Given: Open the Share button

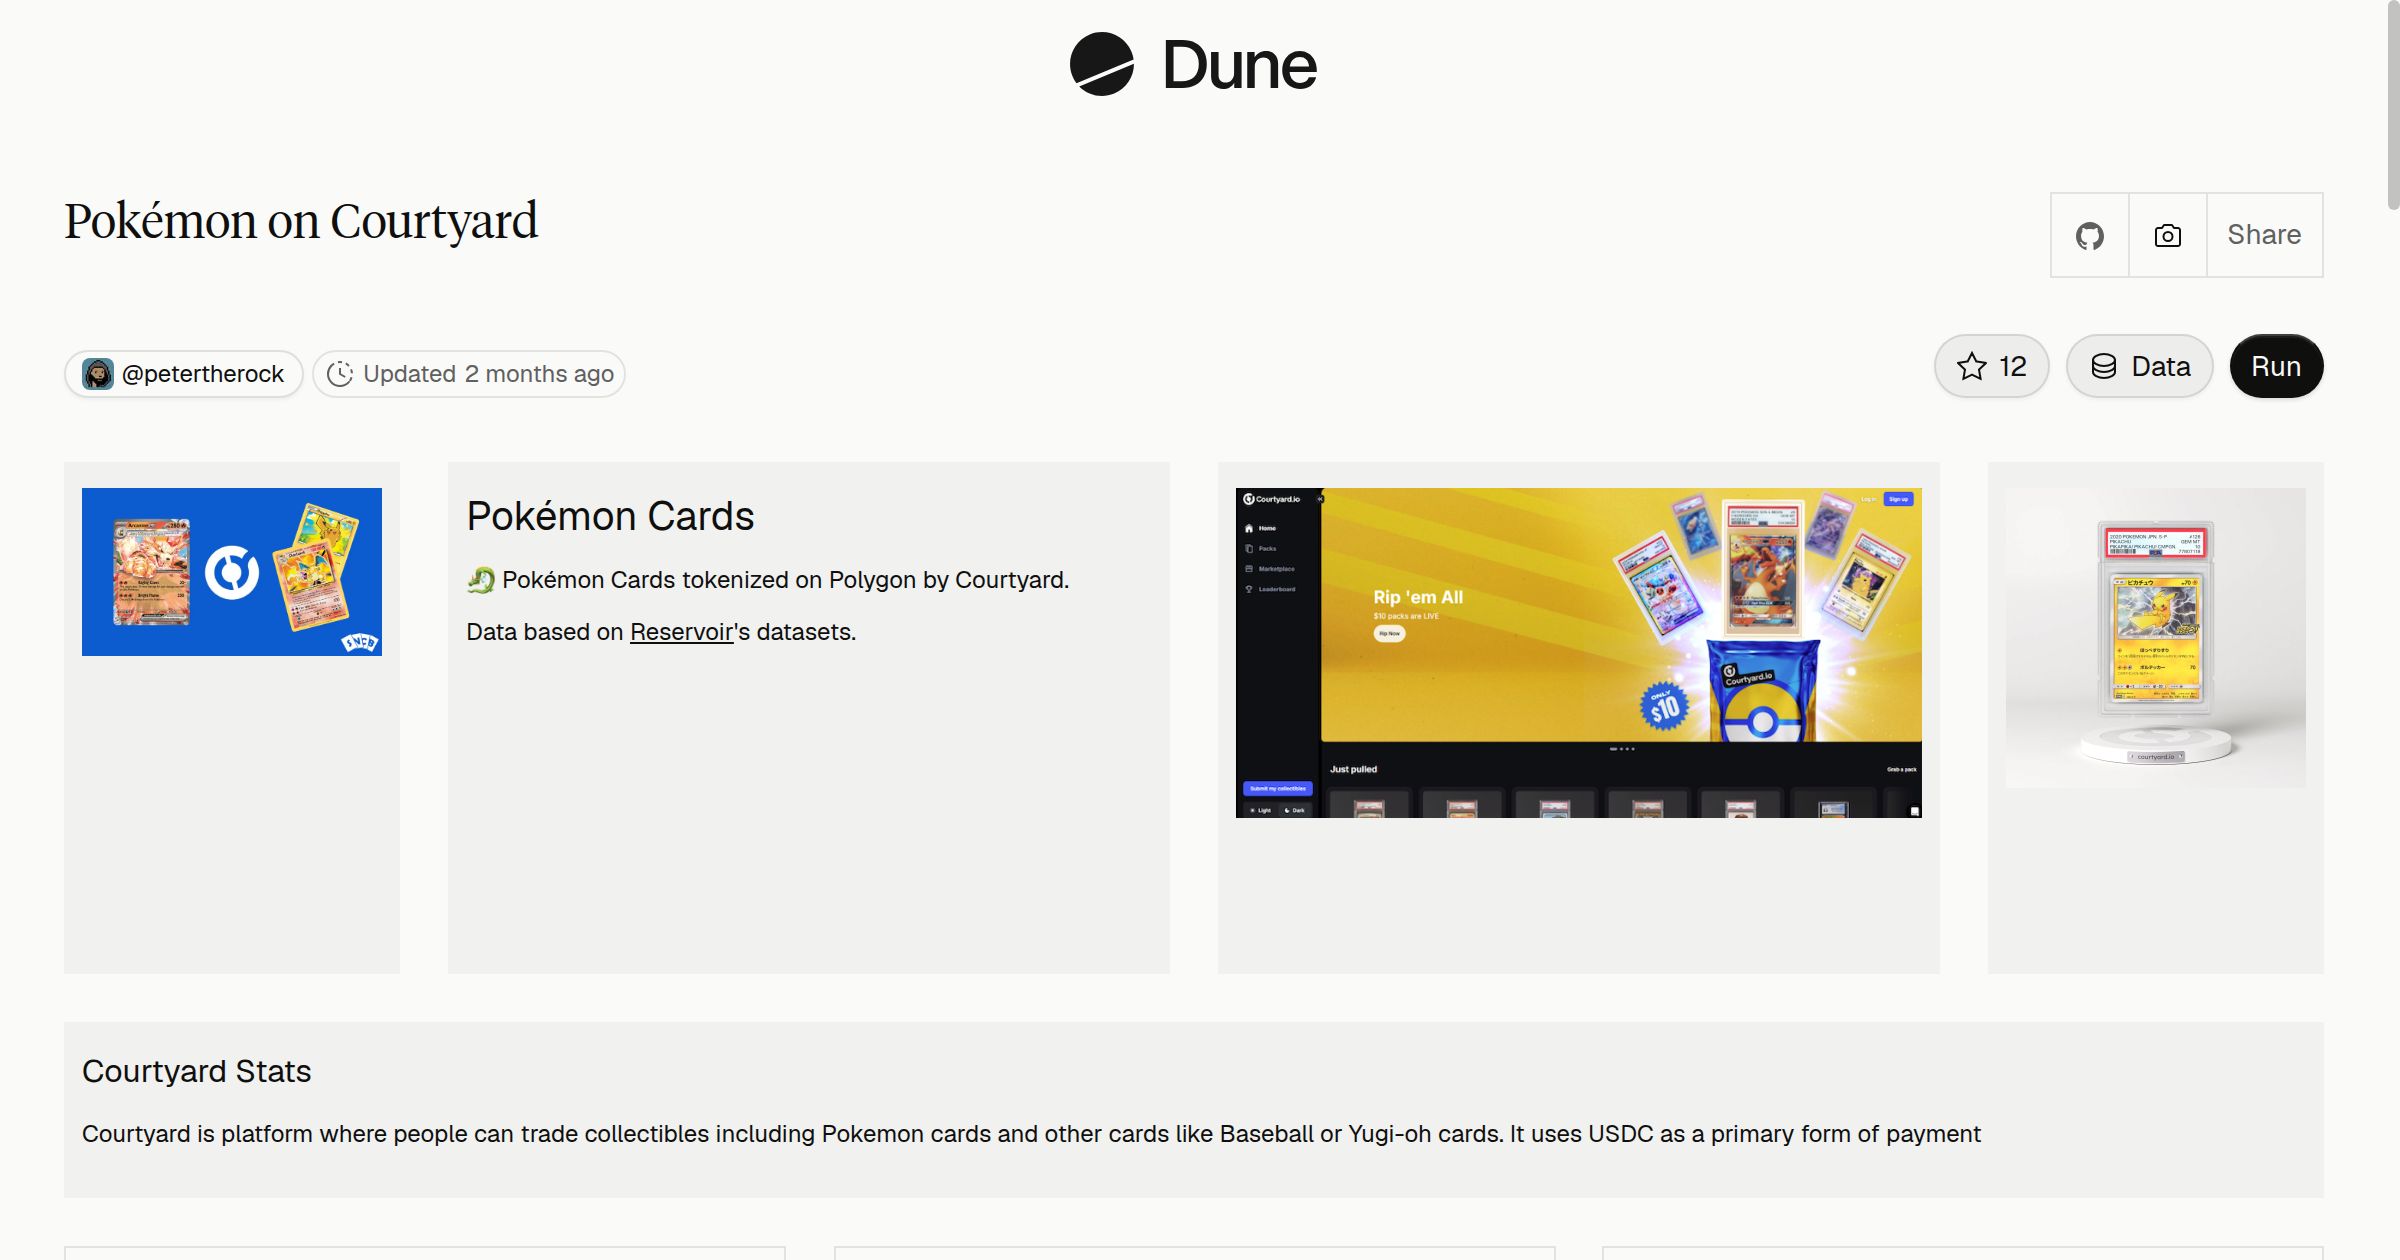Looking at the screenshot, I should point(2264,236).
